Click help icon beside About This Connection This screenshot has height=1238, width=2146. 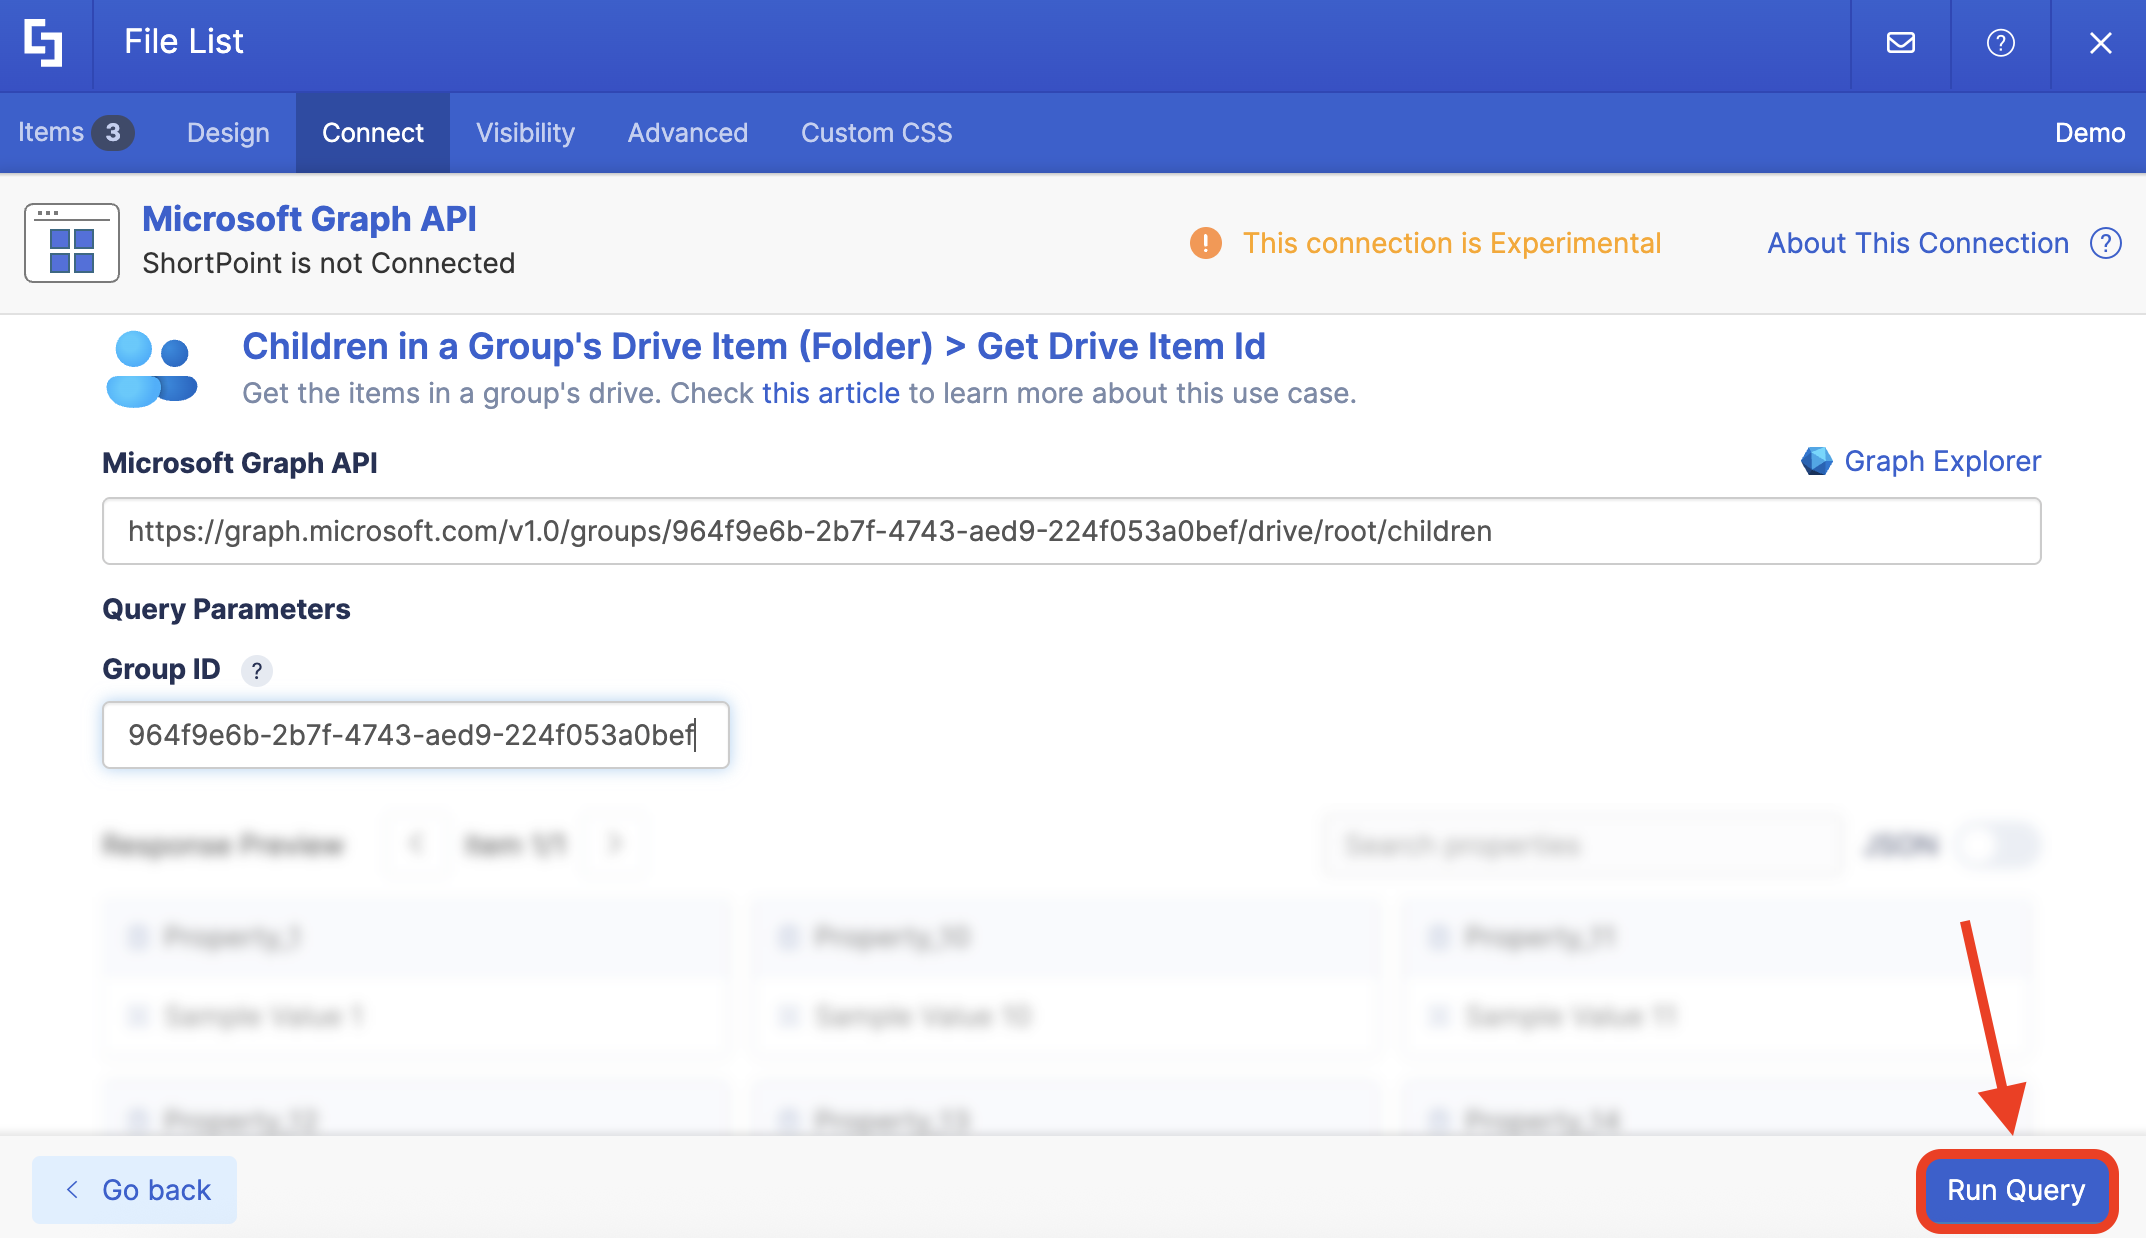tap(2105, 243)
